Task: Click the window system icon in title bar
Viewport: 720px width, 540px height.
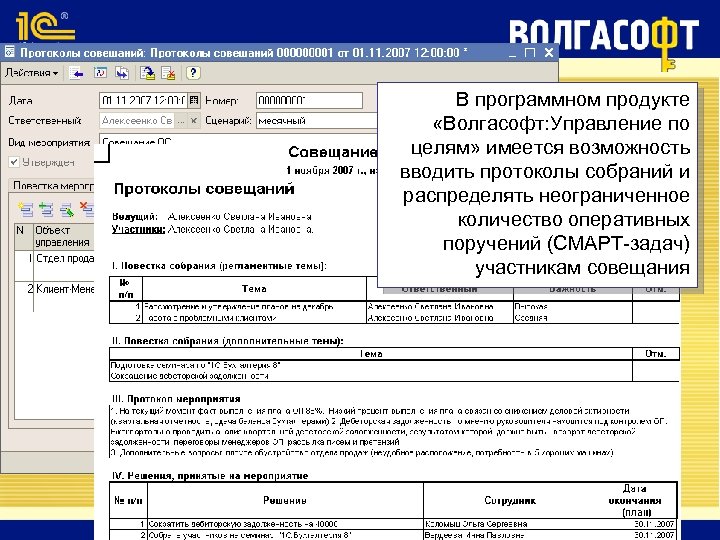Action: pyautogui.click(x=9, y=52)
